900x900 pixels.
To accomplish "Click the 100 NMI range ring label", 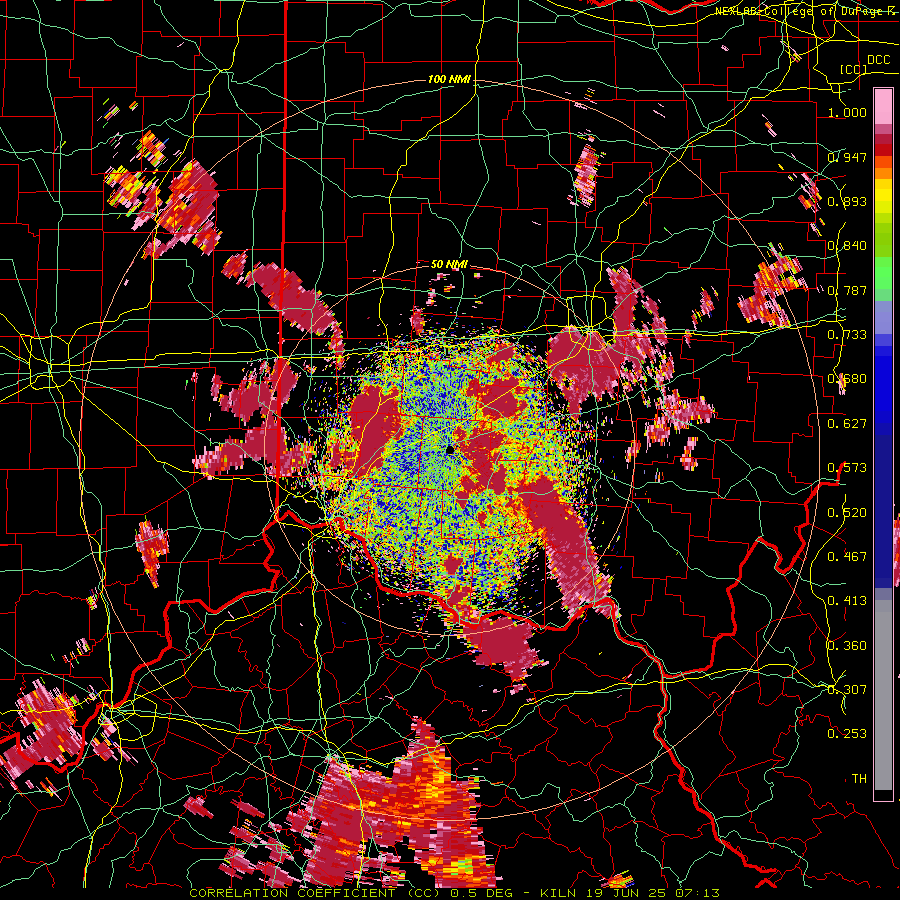I will point(449,79).
